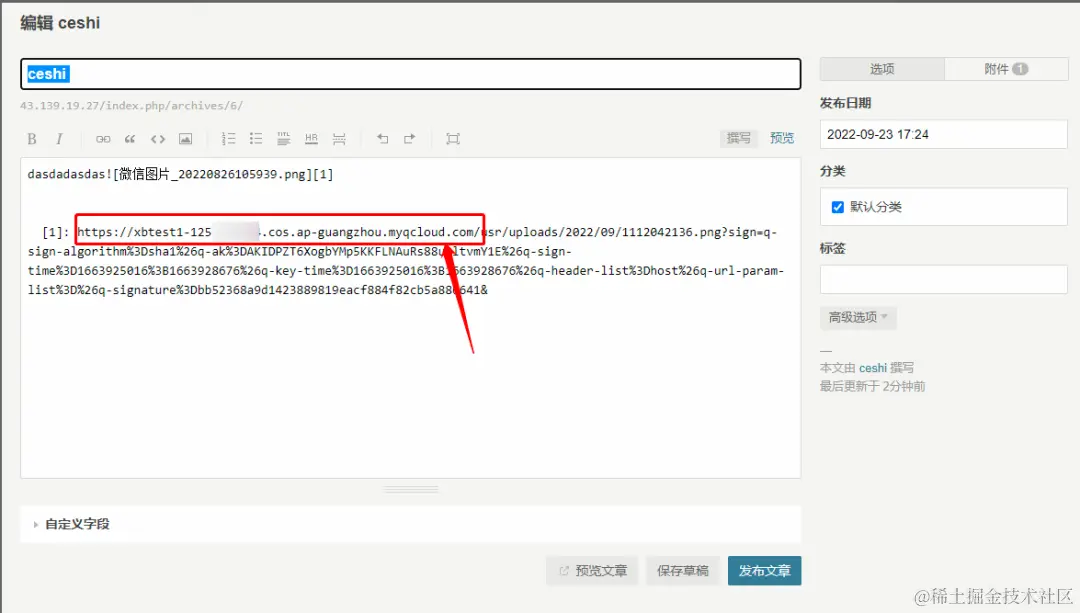1080x613 pixels.
Task: Insert the read-more page break
Action: pos(339,139)
